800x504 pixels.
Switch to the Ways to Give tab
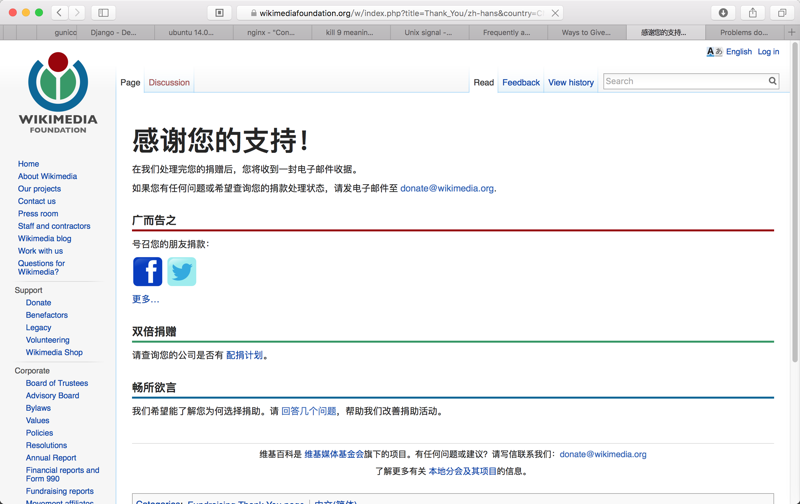point(586,32)
